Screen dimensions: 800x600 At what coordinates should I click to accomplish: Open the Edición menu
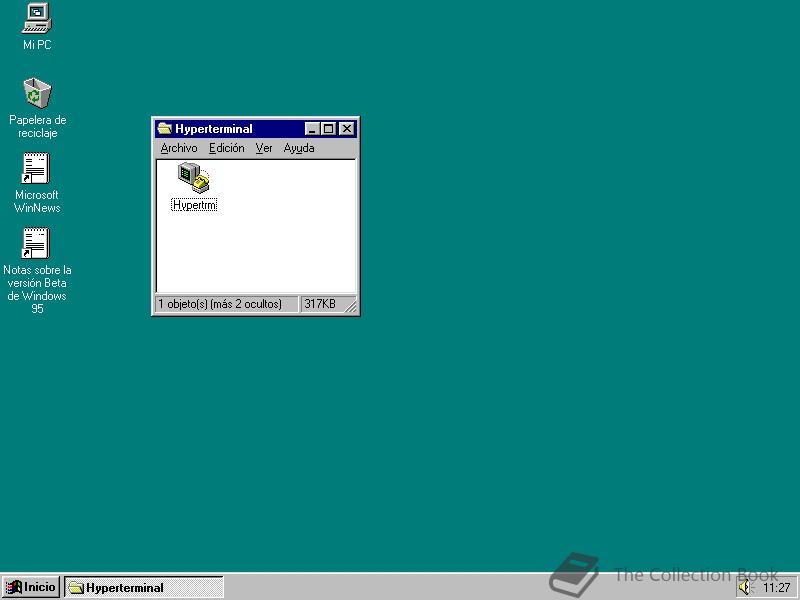tap(227, 148)
